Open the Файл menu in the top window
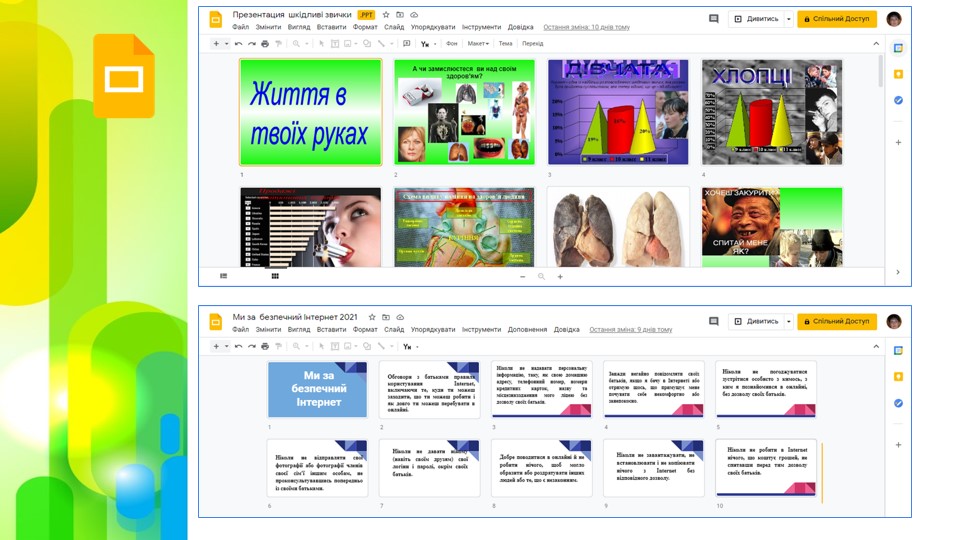This screenshot has width=960, height=540. click(x=241, y=27)
